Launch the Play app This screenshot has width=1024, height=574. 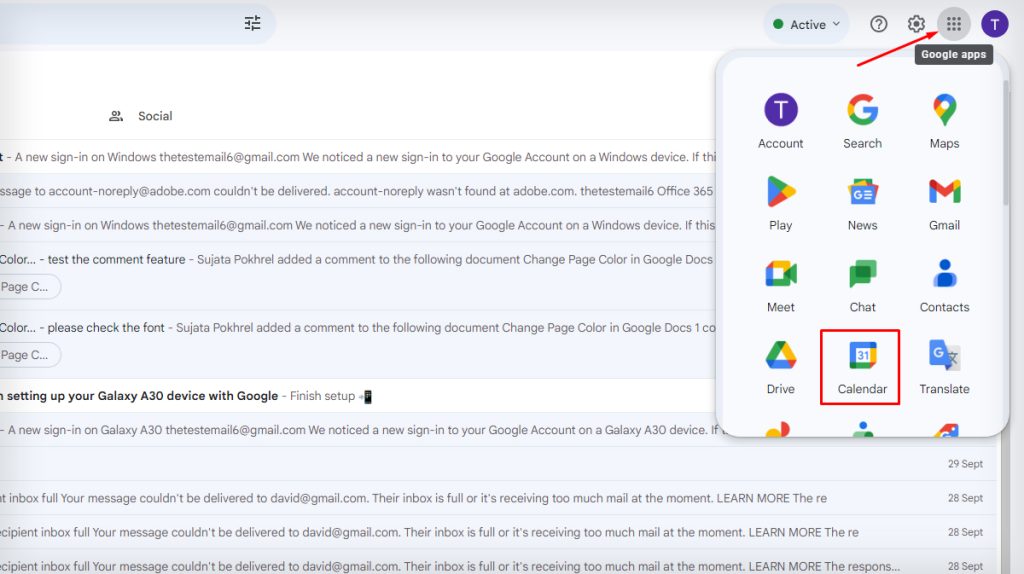780,203
